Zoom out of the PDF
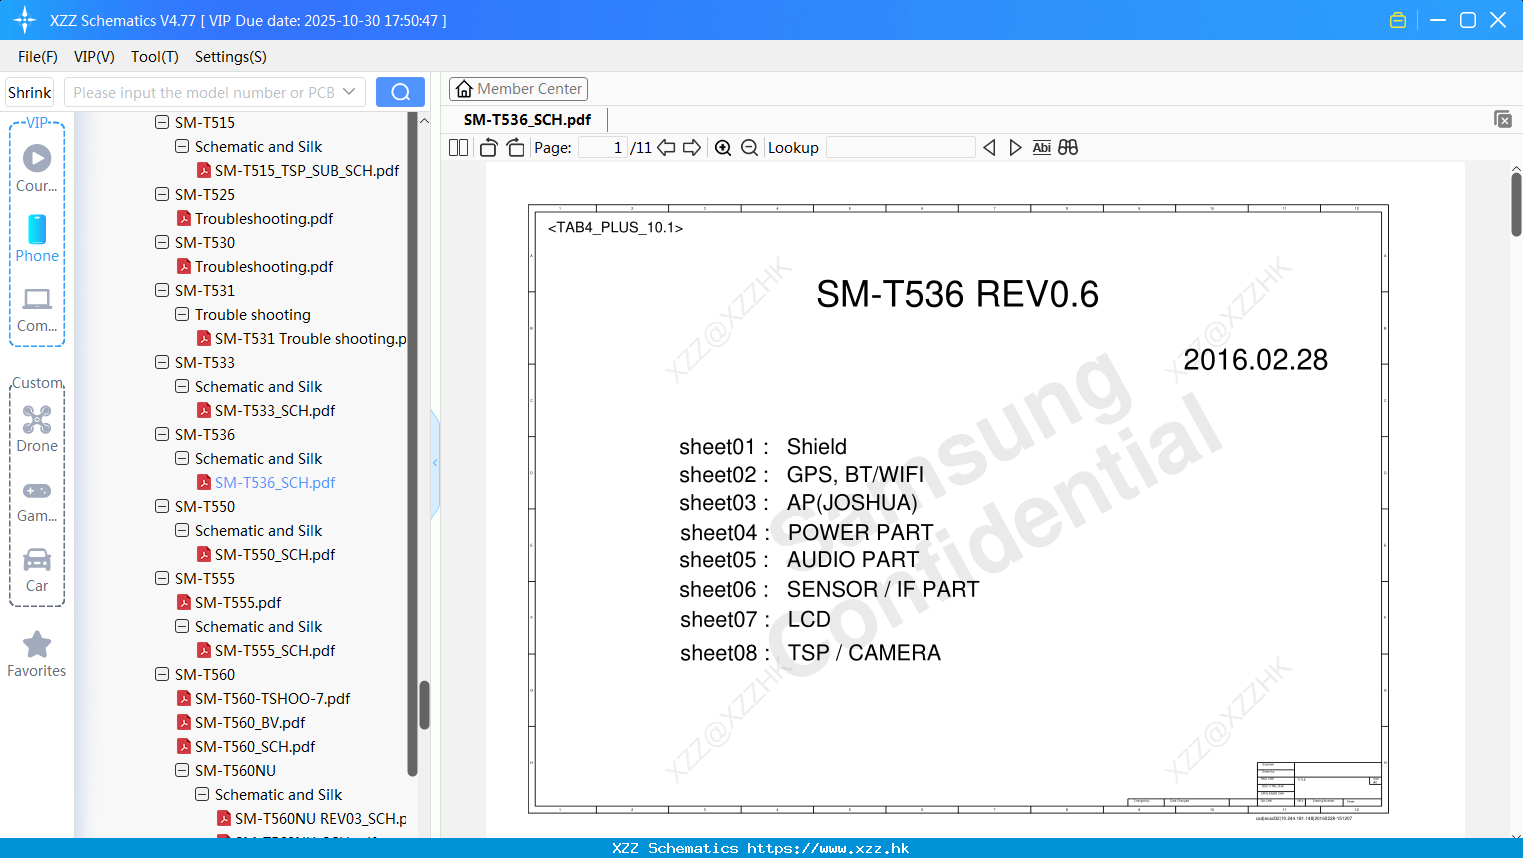1523x858 pixels. pos(749,147)
